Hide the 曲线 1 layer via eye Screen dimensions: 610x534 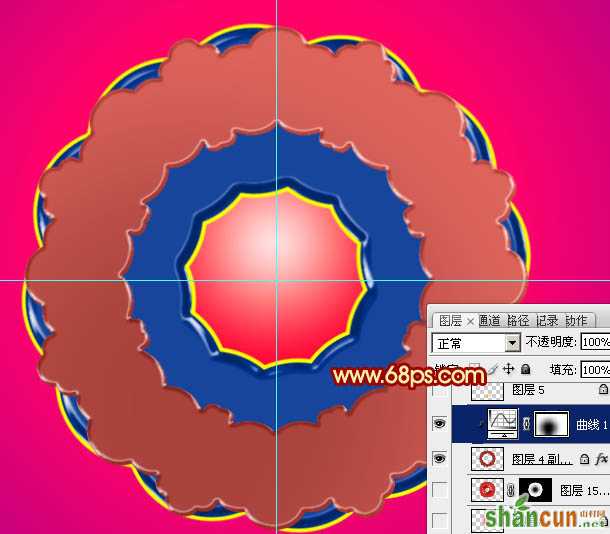click(440, 423)
